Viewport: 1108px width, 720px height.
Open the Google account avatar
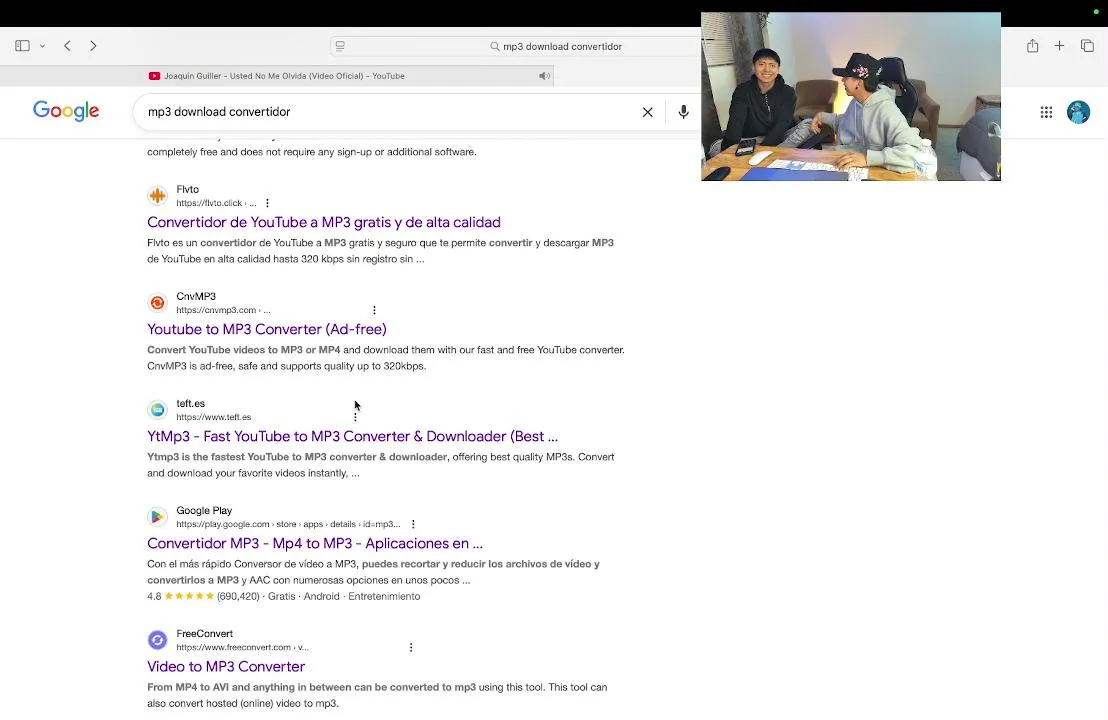[1078, 112]
